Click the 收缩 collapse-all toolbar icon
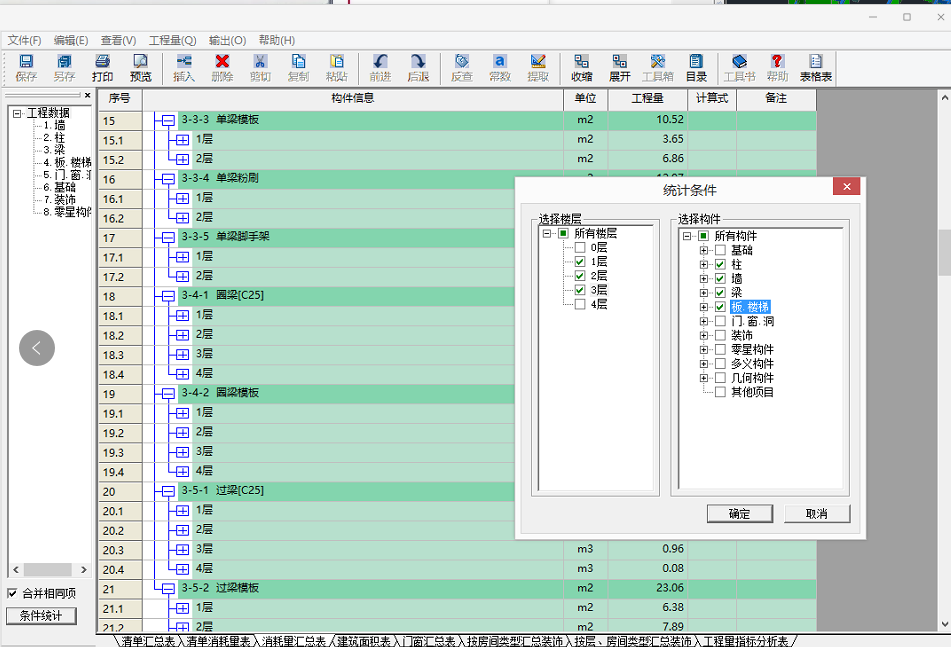Viewport: 951px width, 647px height. (581, 68)
